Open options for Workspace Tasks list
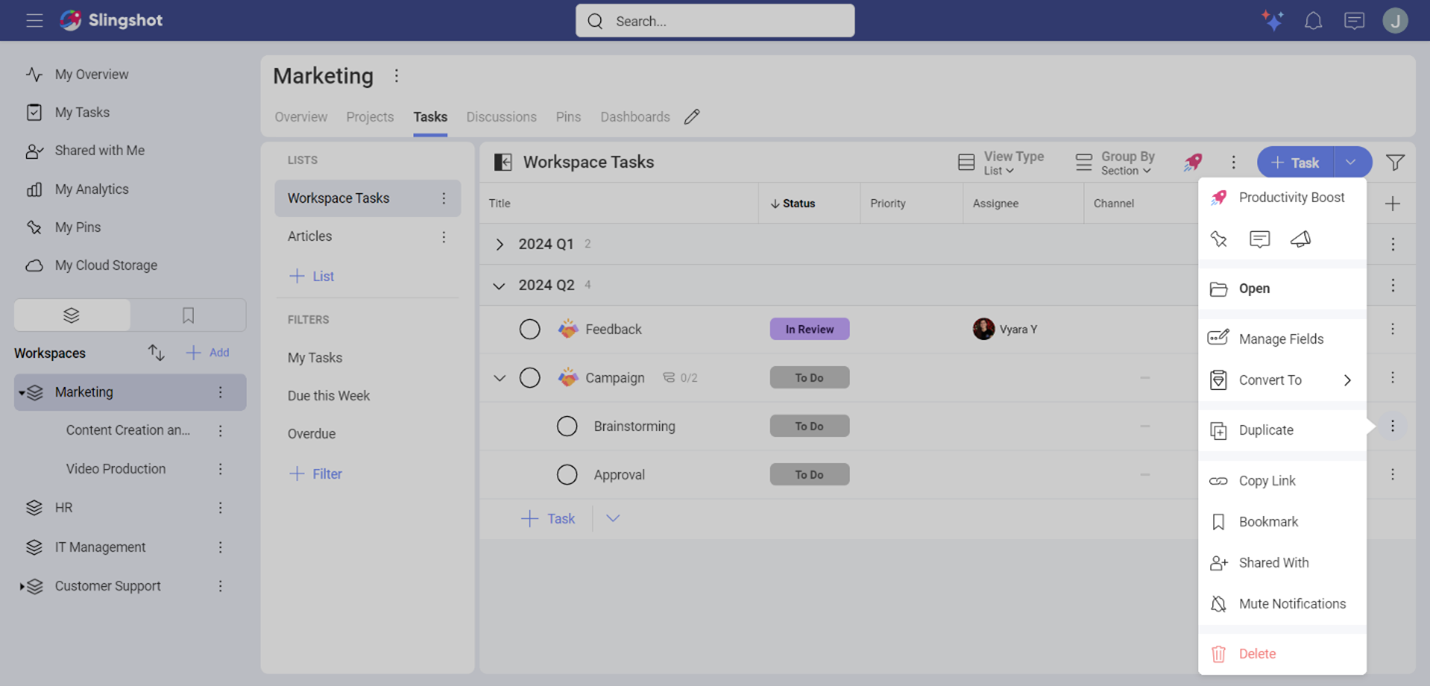Viewport: 1430px width, 686px height. pyautogui.click(x=444, y=198)
